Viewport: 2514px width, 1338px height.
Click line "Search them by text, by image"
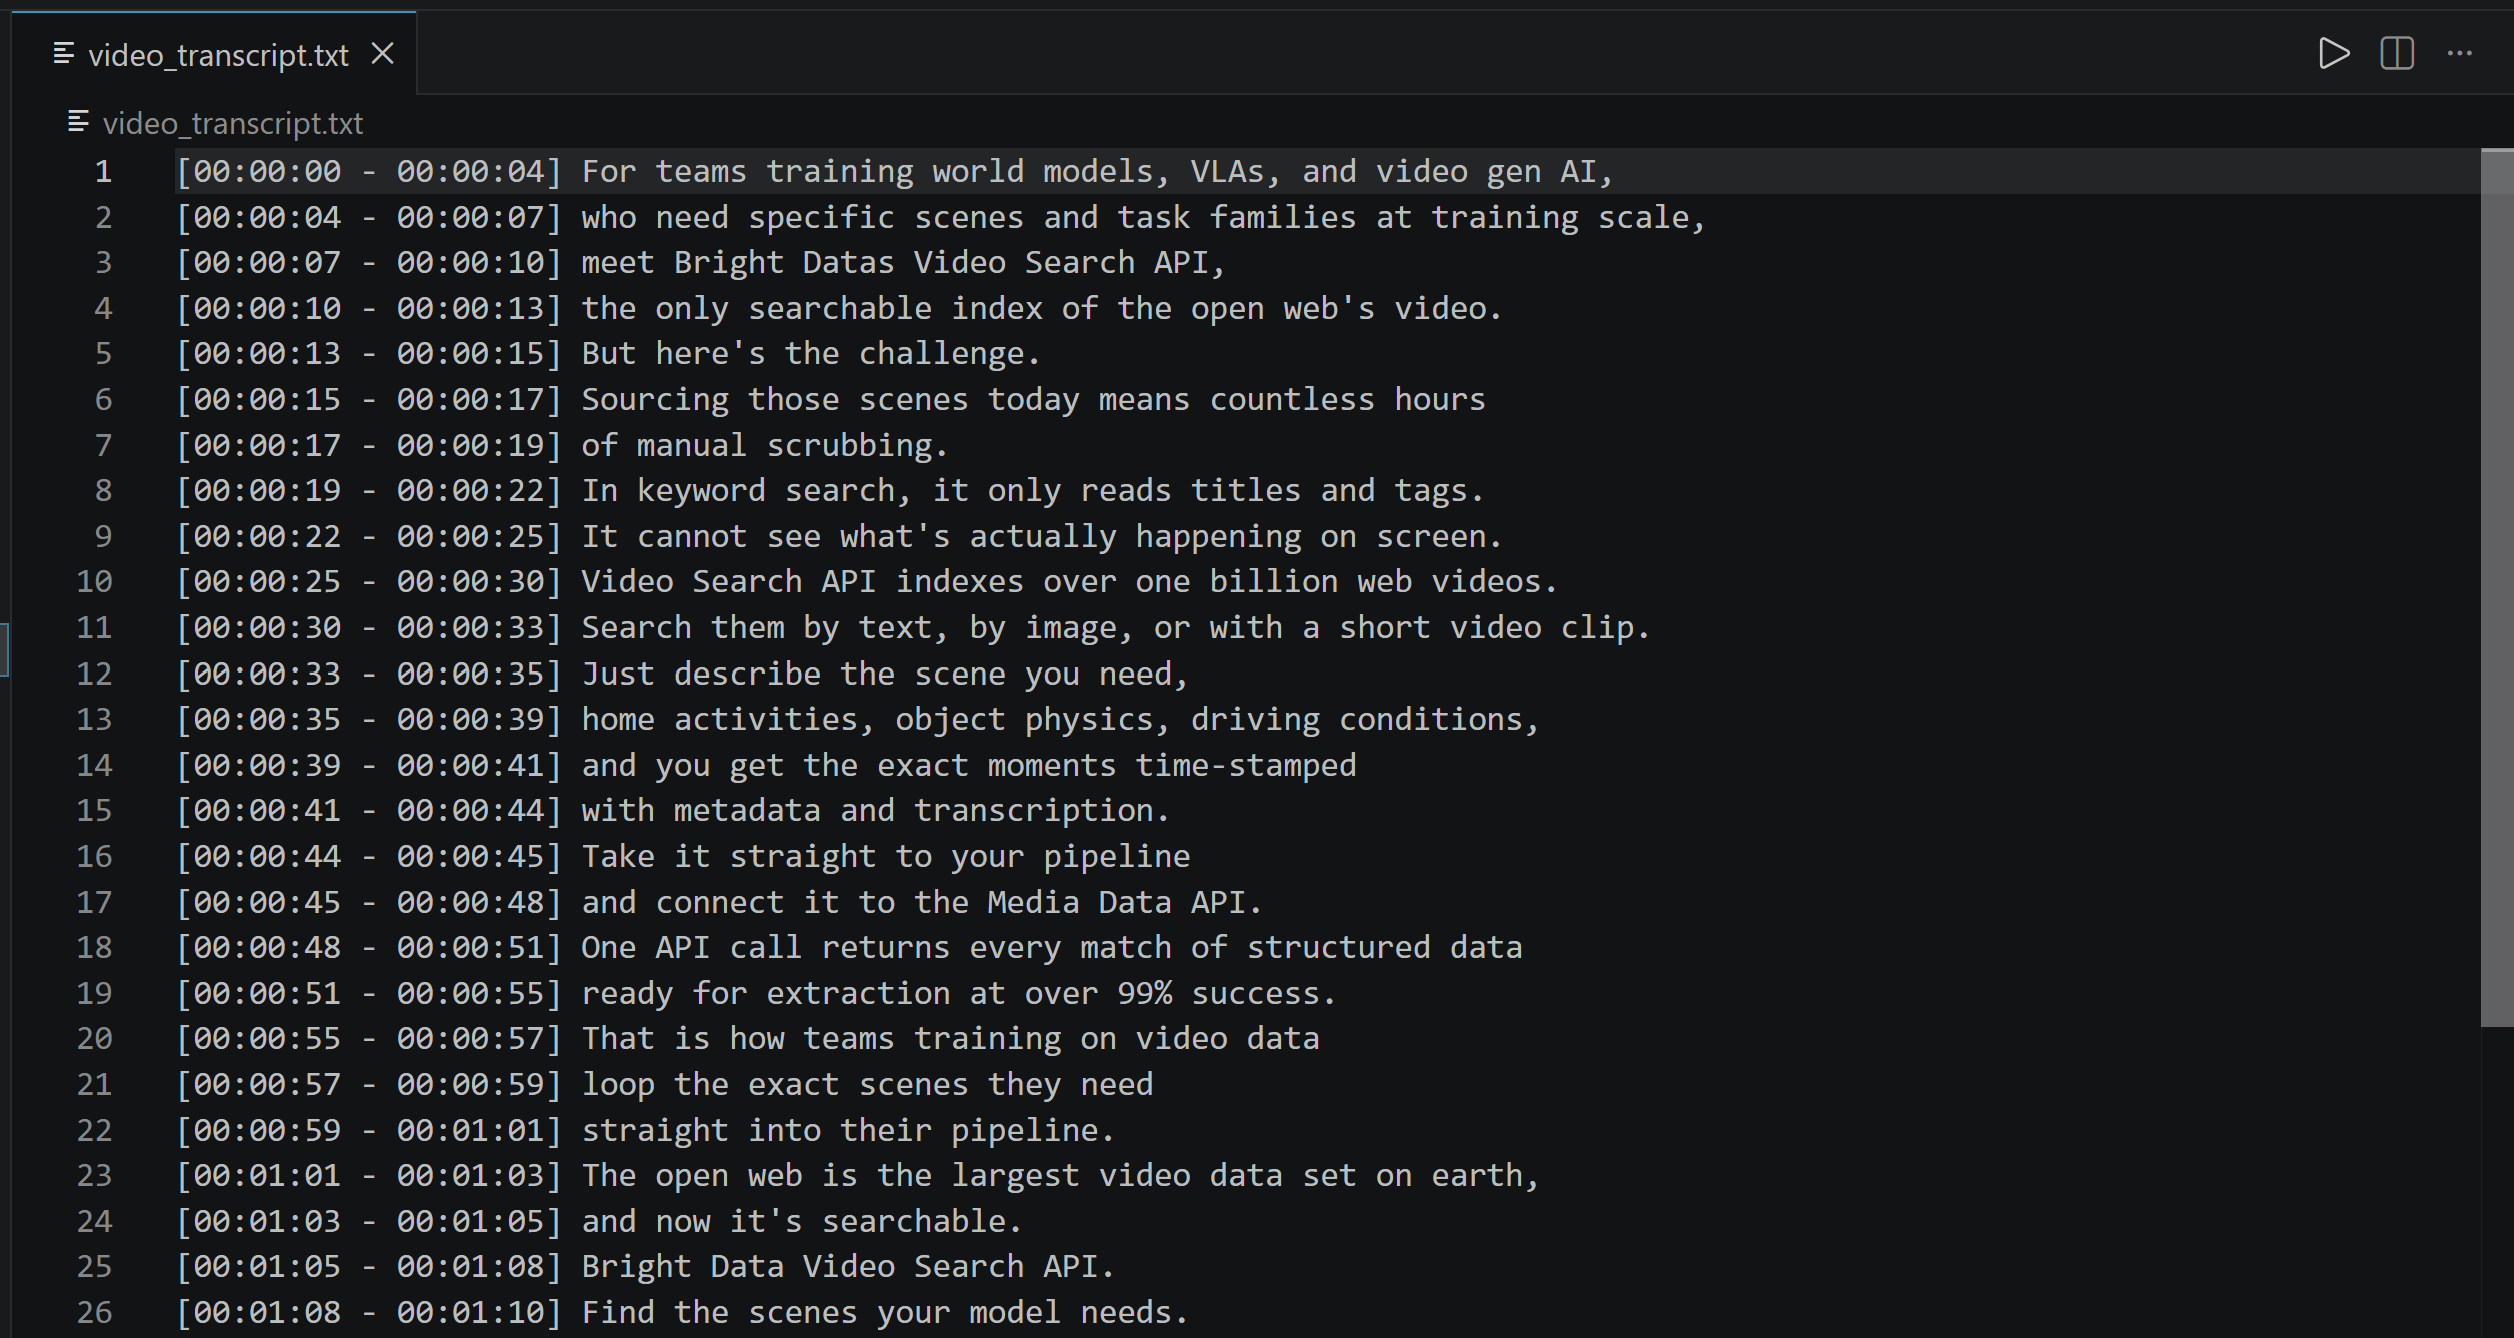pos(1116,628)
